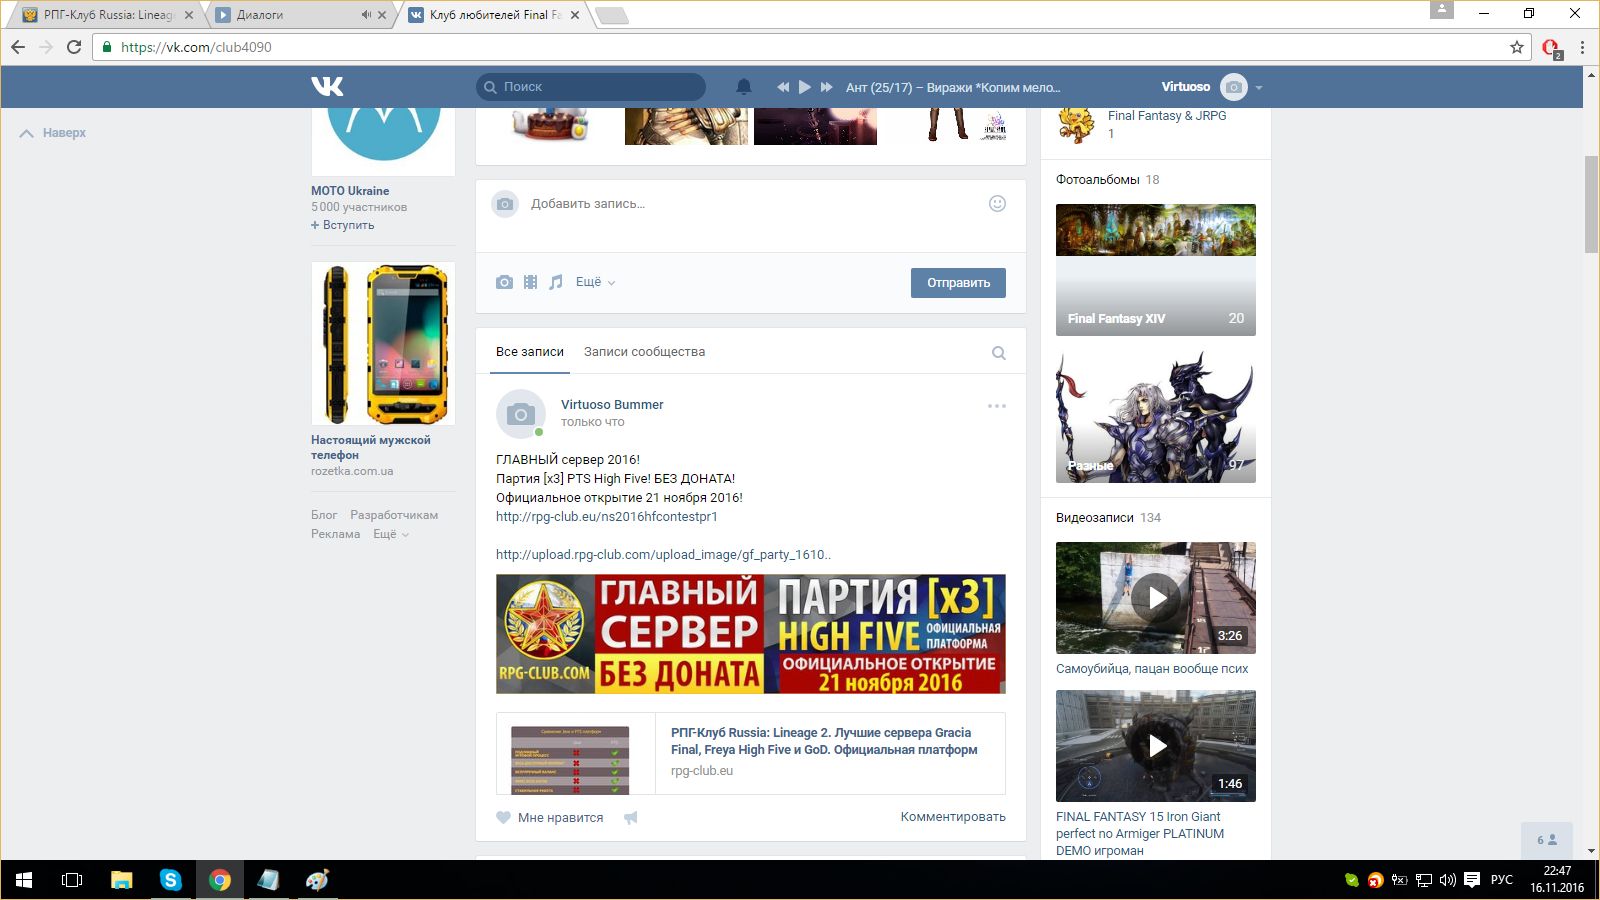The height and width of the screenshot is (900, 1600).
Task: Click Отправить button
Action: coord(958,283)
